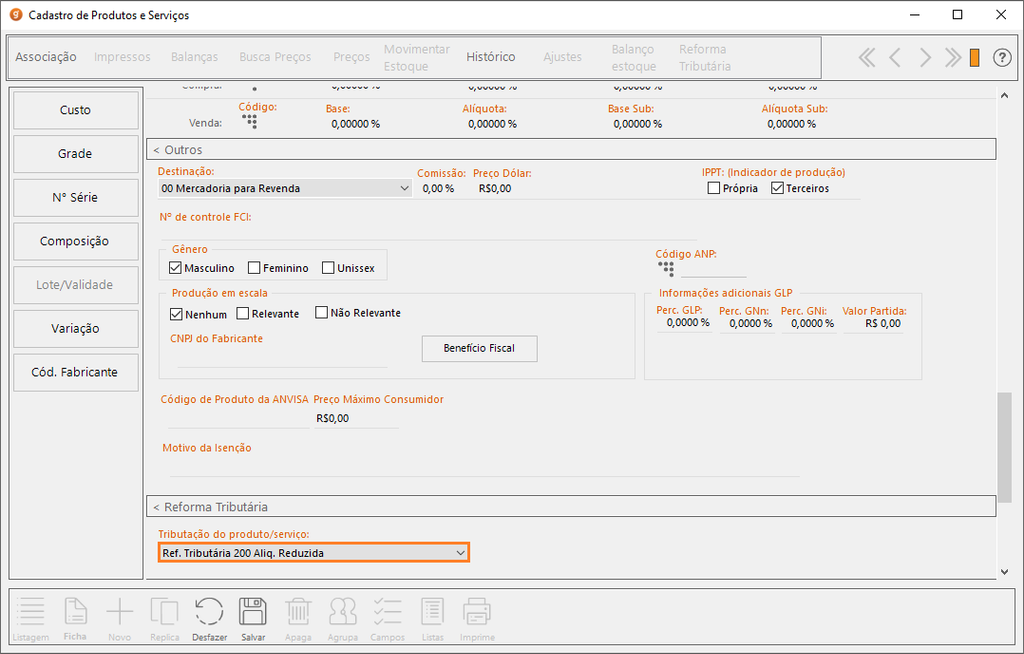Tick the Feminino checkbox
1024x654 pixels.
coord(254,268)
